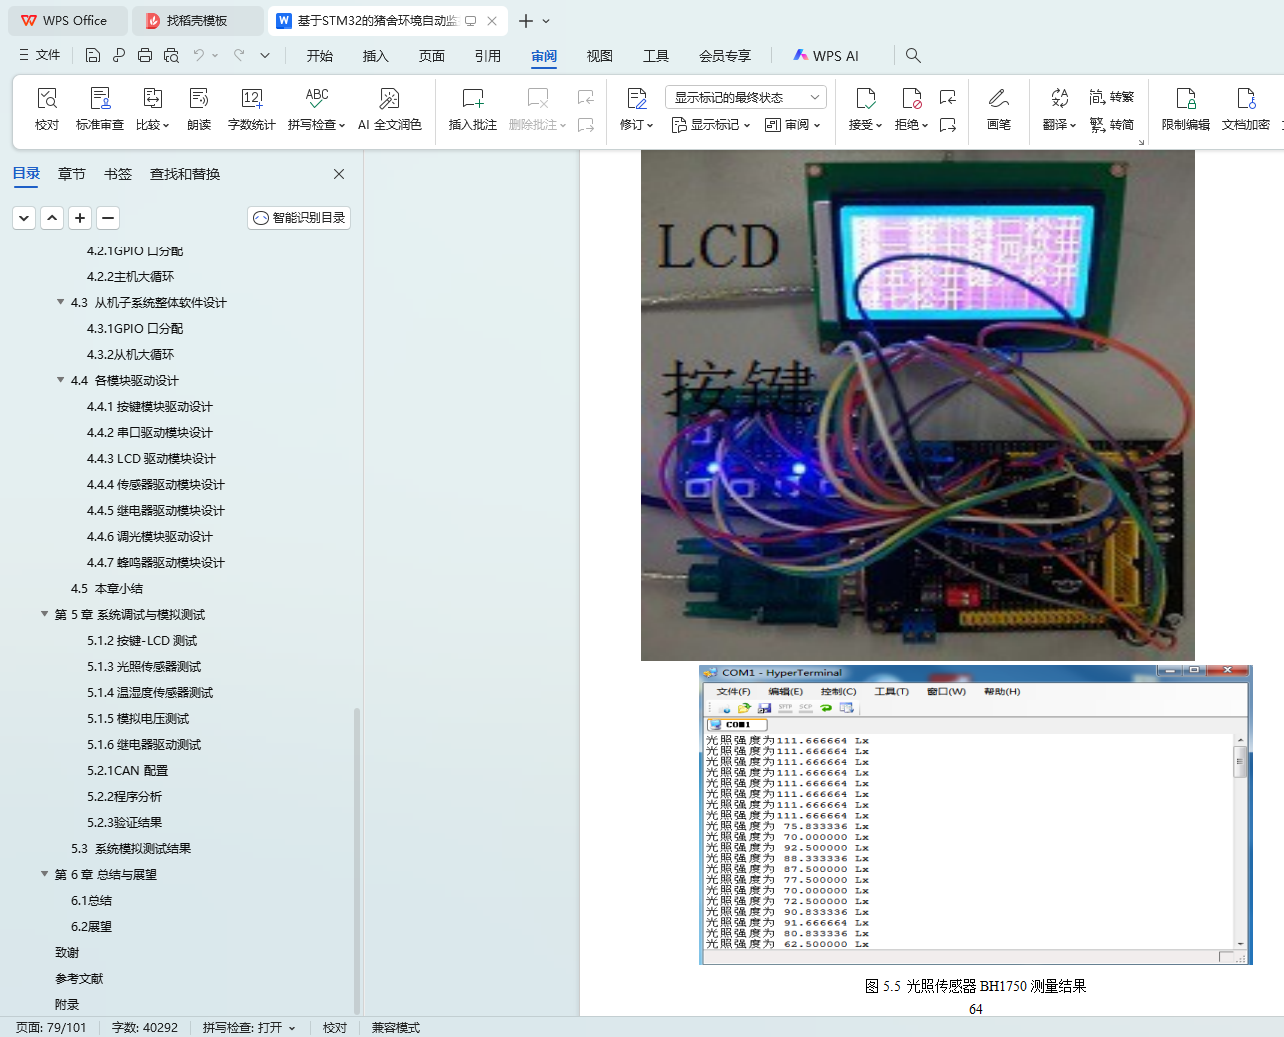This screenshot has width=1284, height=1037.
Task: Collapse the 第 5 章 系统调试与模拟测试 node
Action: pos(45,614)
